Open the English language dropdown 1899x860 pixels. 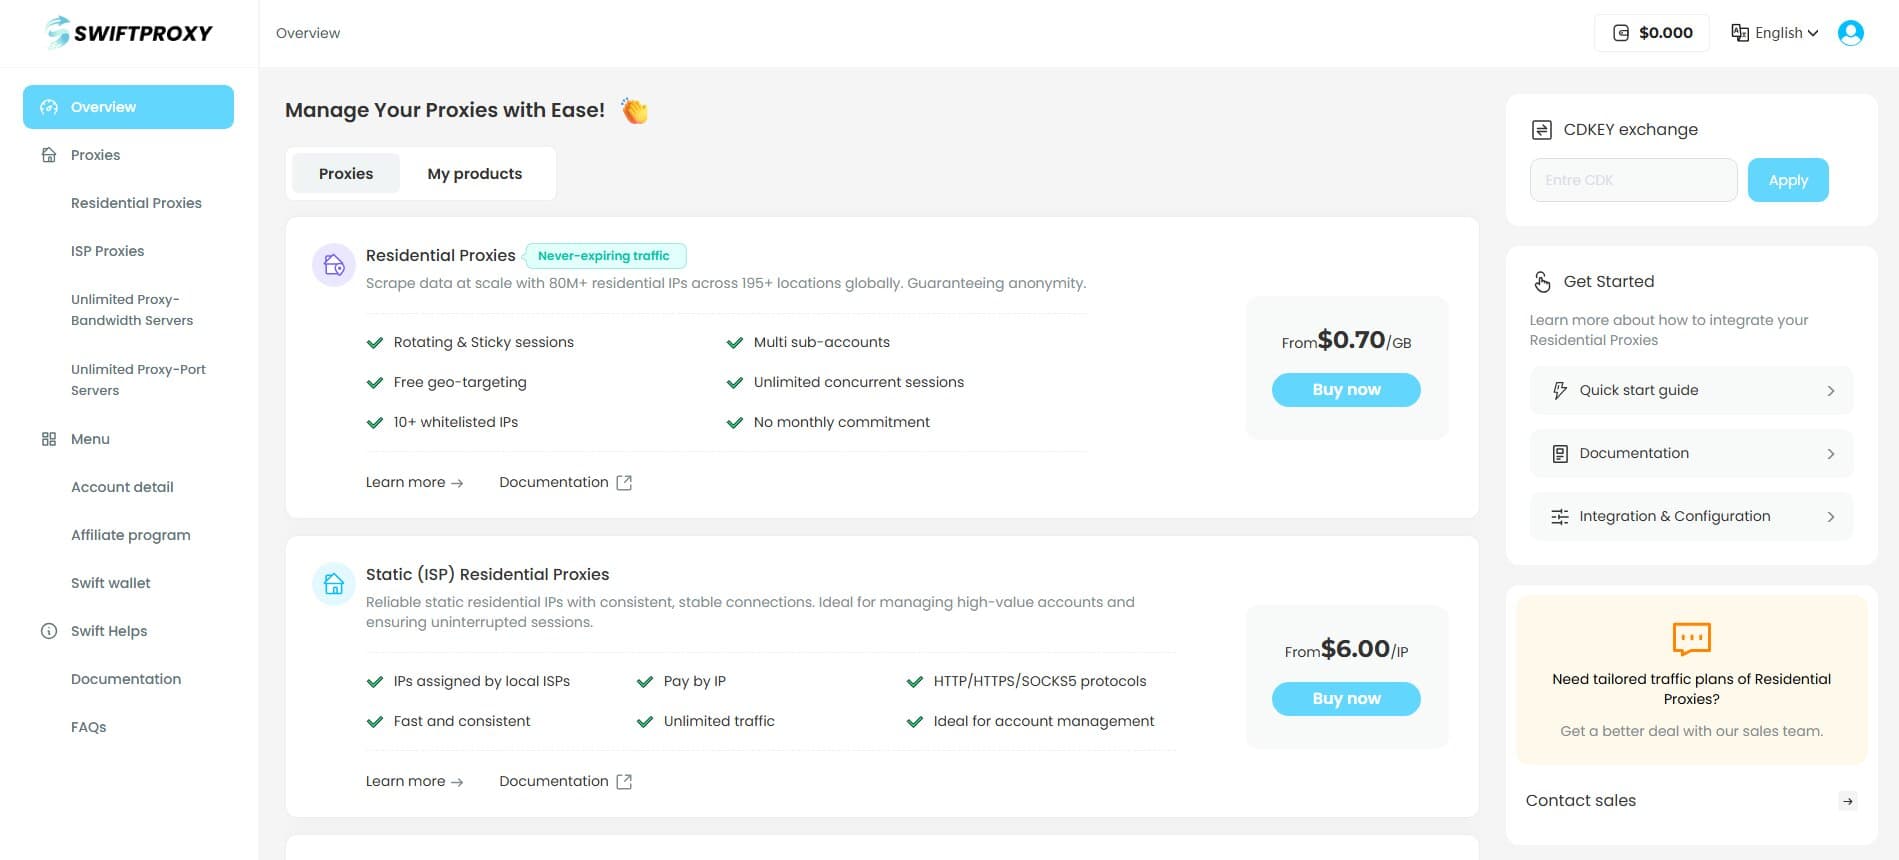(1775, 33)
